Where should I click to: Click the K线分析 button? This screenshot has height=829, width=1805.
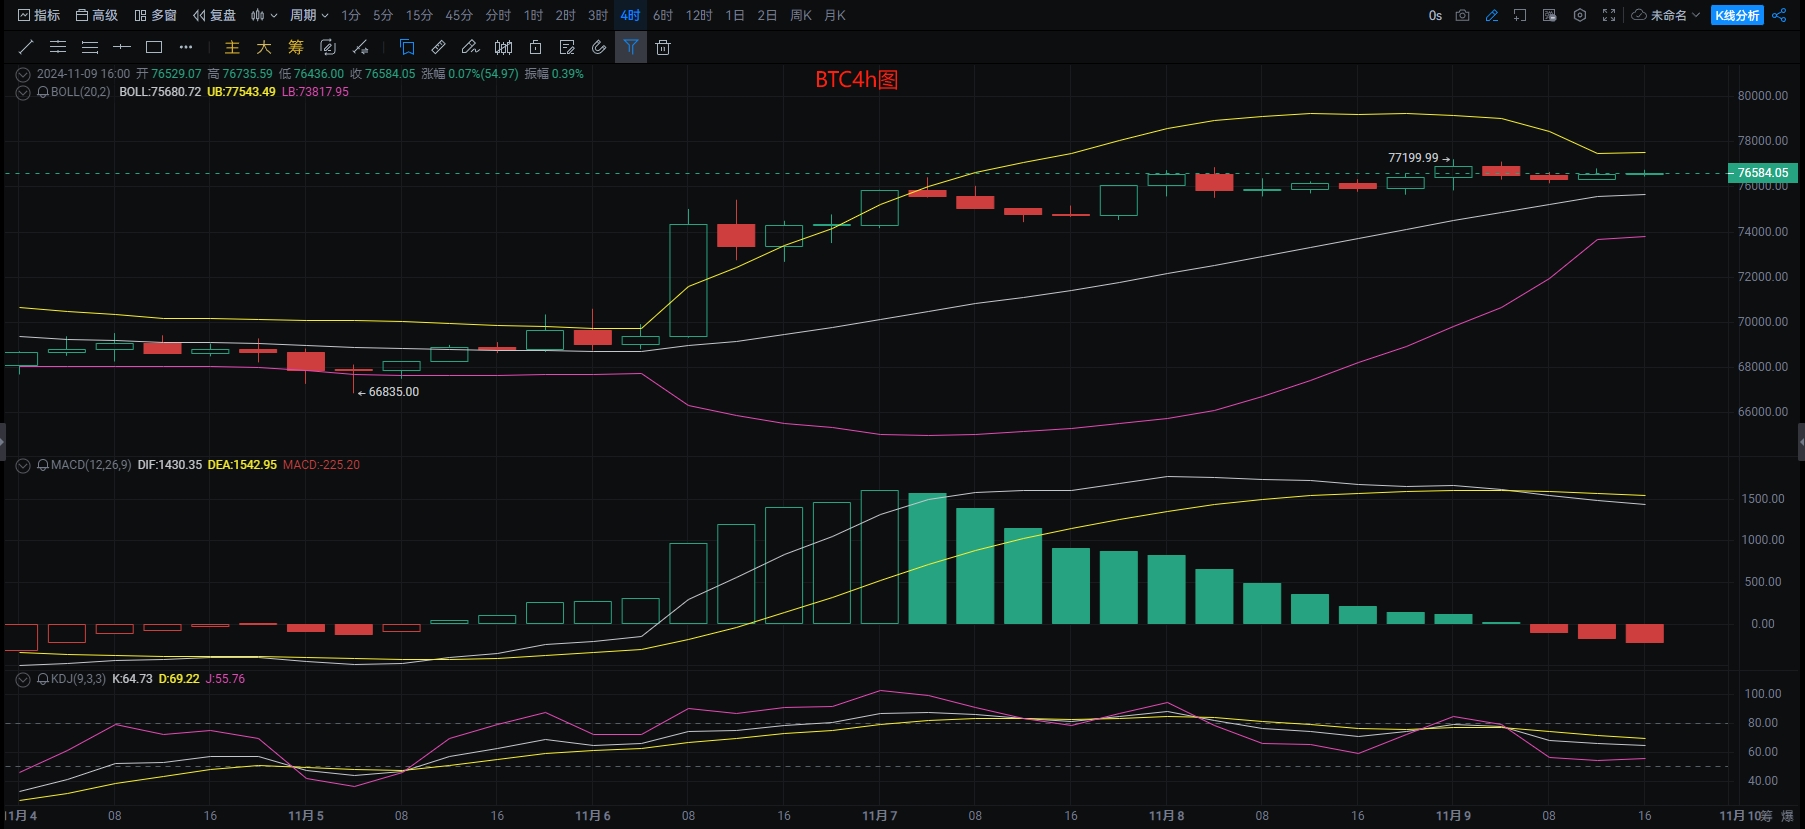pyautogui.click(x=1737, y=15)
